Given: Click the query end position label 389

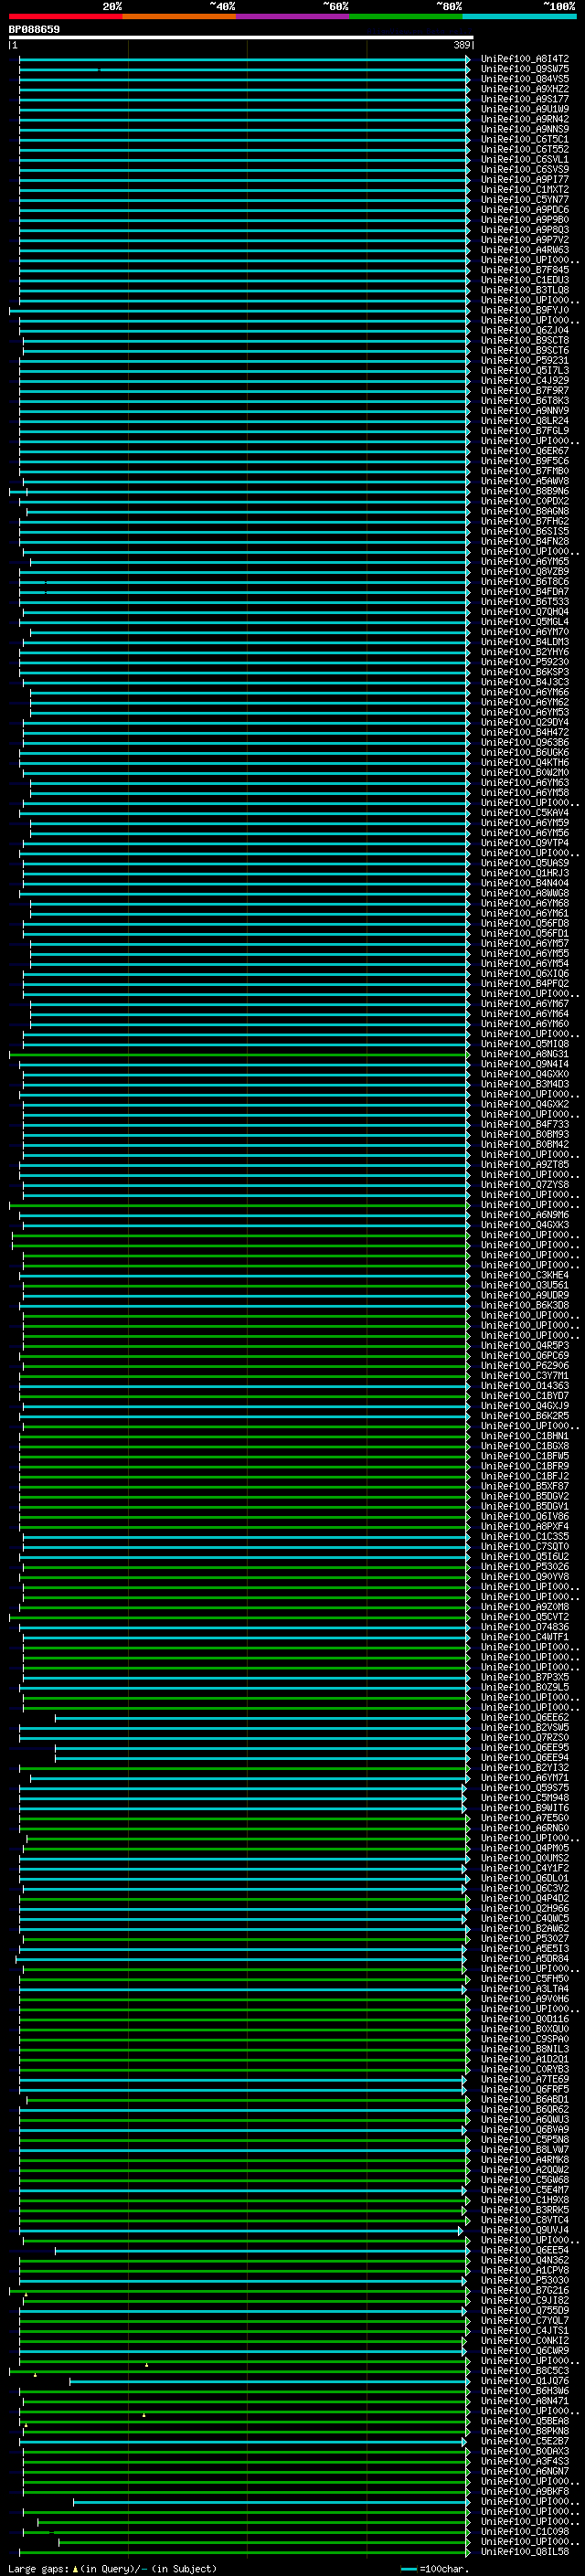Looking at the screenshot, I should point(462,45).
